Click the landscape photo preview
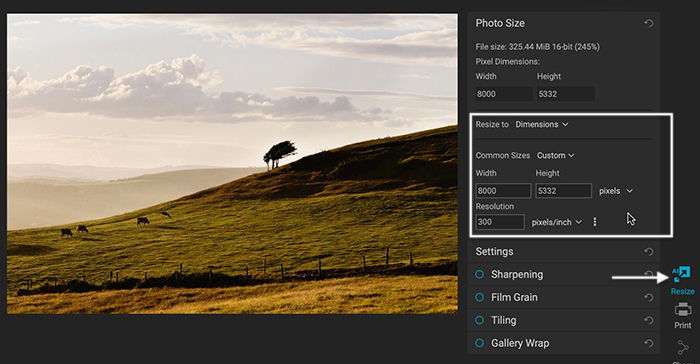Image resolution: width=700 pixels, height=364 pixels. point(232,163)
